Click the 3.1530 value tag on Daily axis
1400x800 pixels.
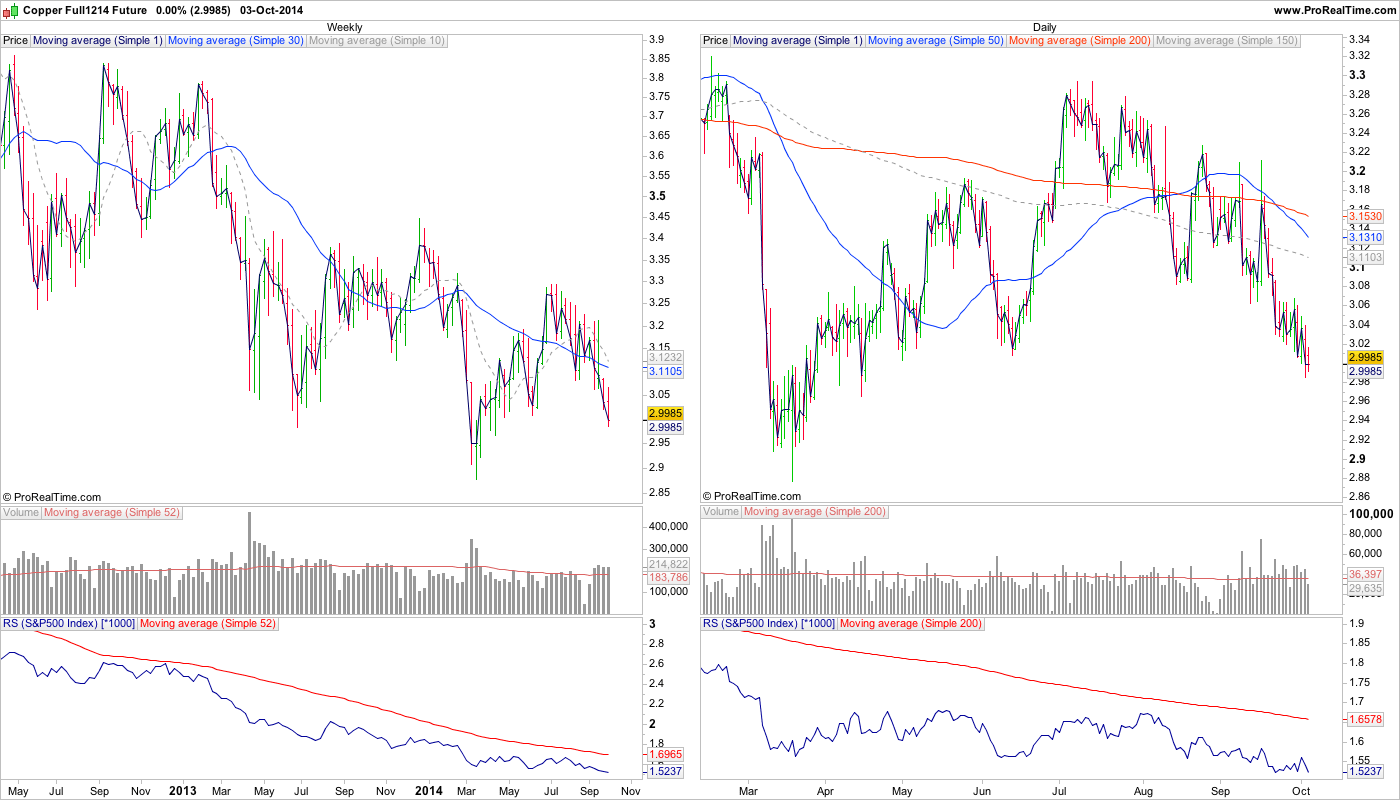click(x=1365, y=216)
